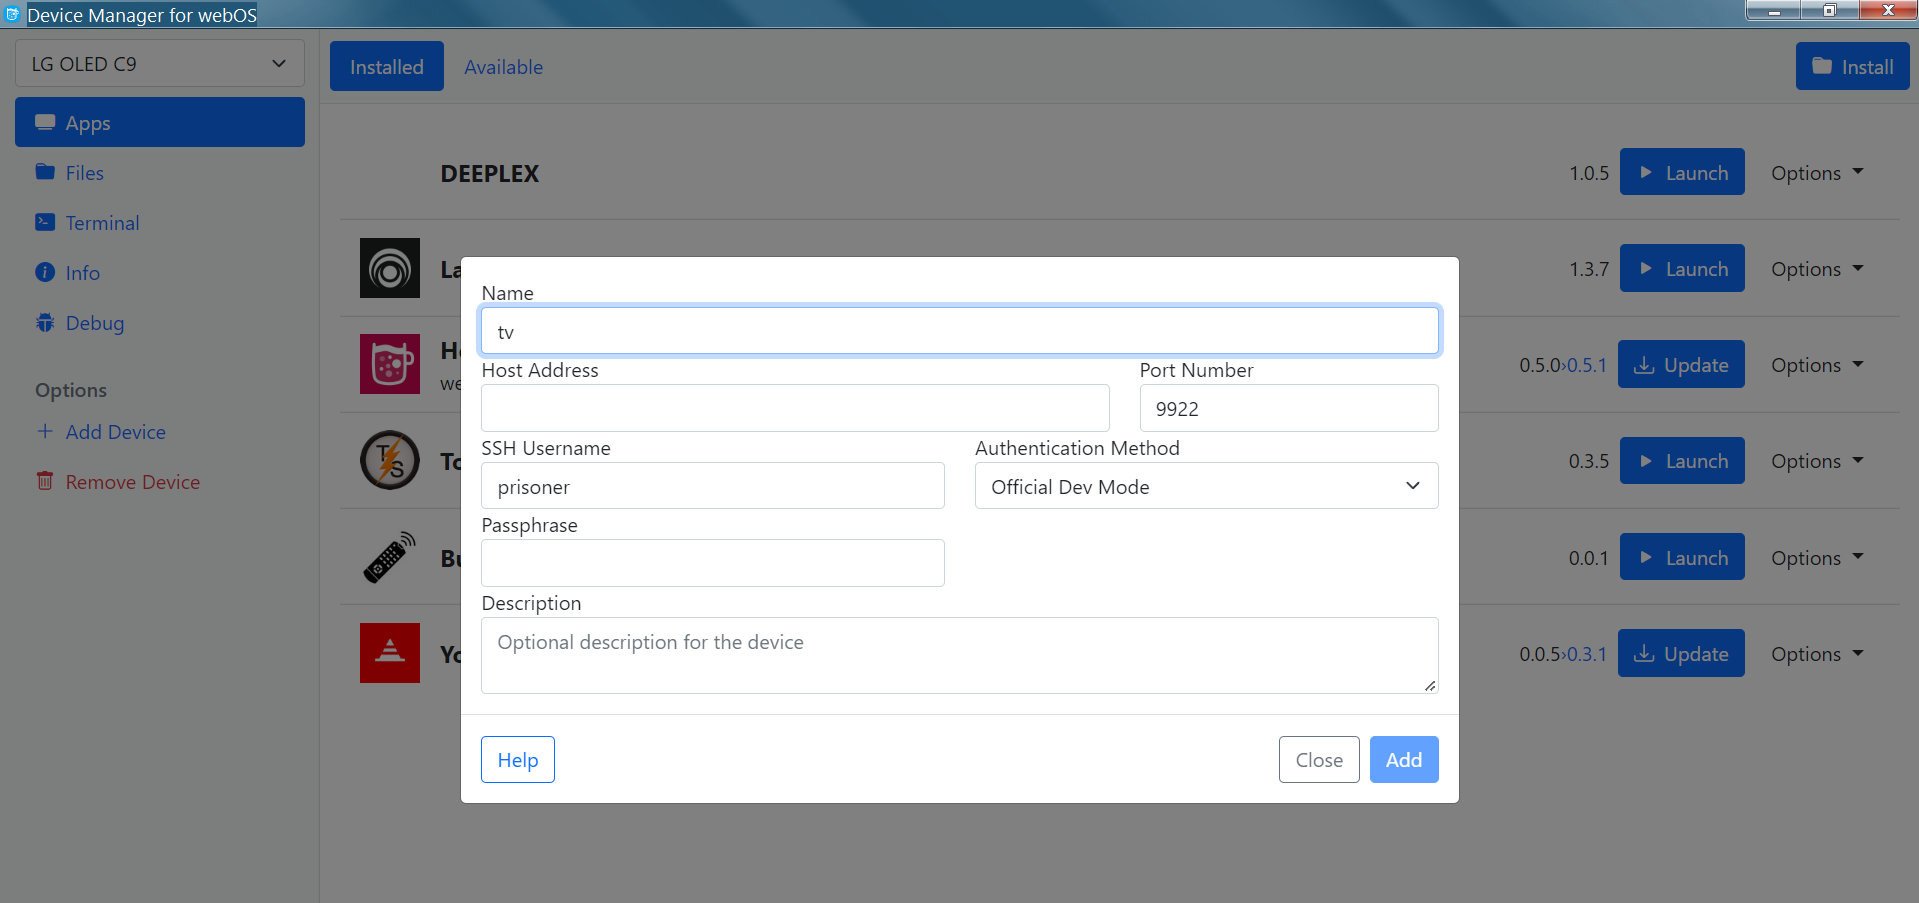Screen dimensions: 1919x903
Task: Click the Files folder icon in sidebar
Action: 45,172
